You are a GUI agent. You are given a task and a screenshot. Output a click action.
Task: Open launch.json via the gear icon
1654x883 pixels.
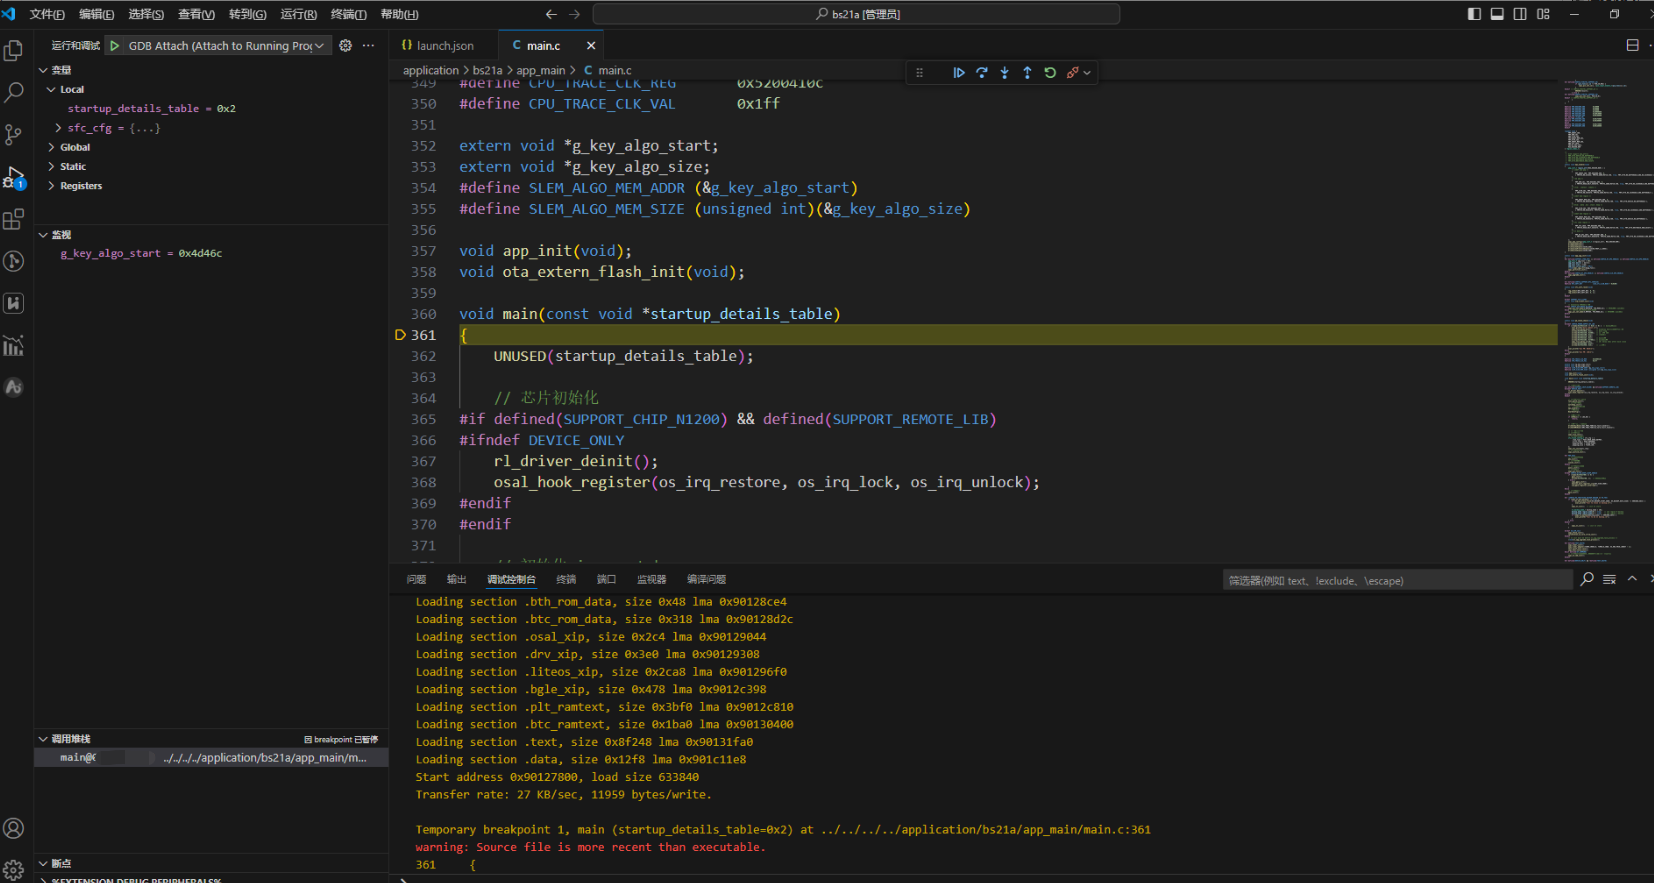coord(346,46)
